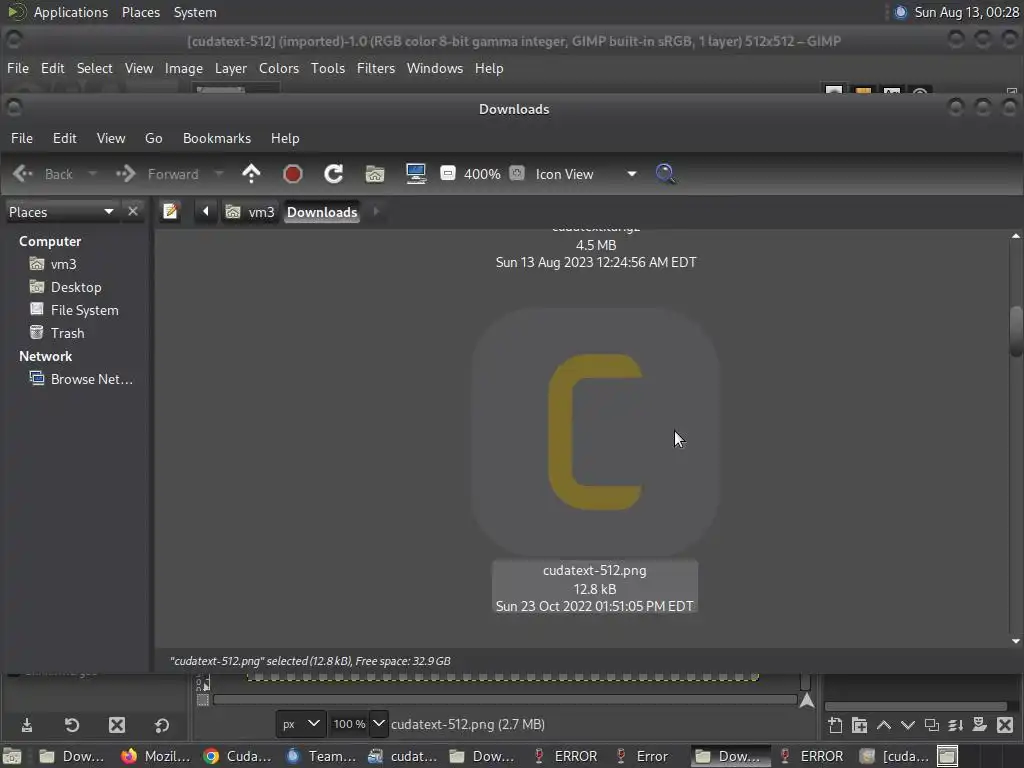Switch to Mozilla Firefox taskbar item
Screen dimensions: 1024x768
(x=156, y=756)
